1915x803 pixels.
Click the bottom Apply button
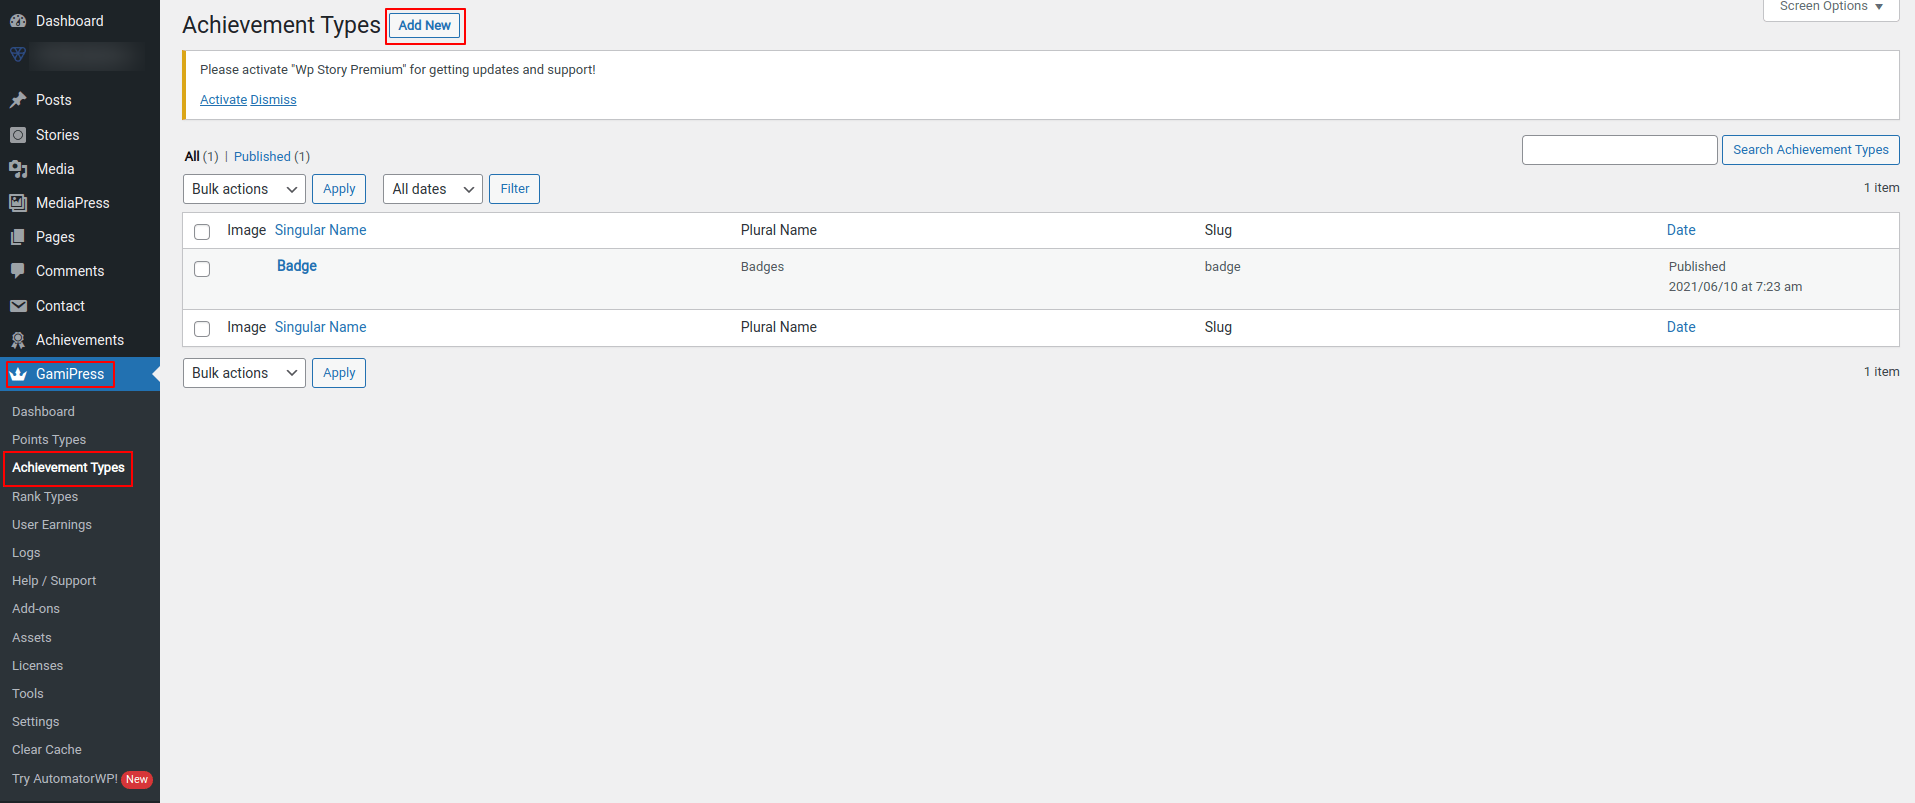[339, 373]
